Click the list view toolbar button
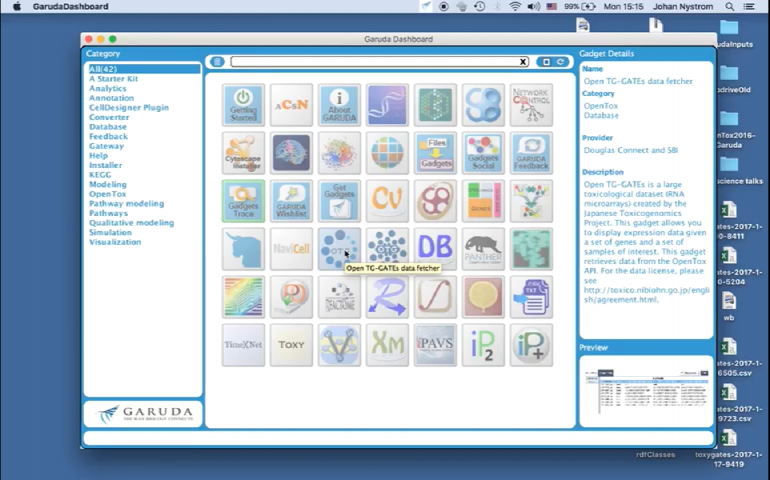770x480 pixels. tap(217, 61)
